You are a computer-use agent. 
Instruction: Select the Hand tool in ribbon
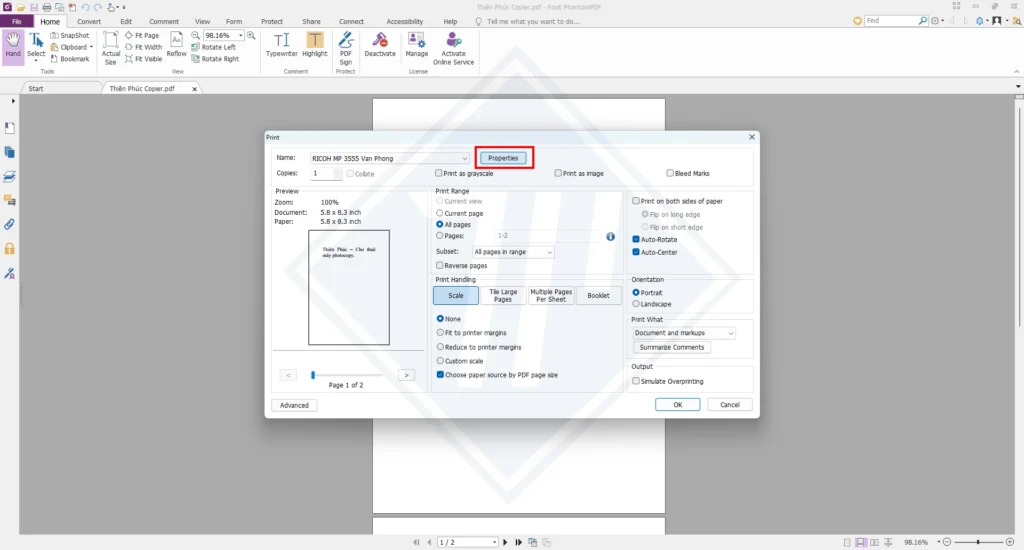[13, 45]
